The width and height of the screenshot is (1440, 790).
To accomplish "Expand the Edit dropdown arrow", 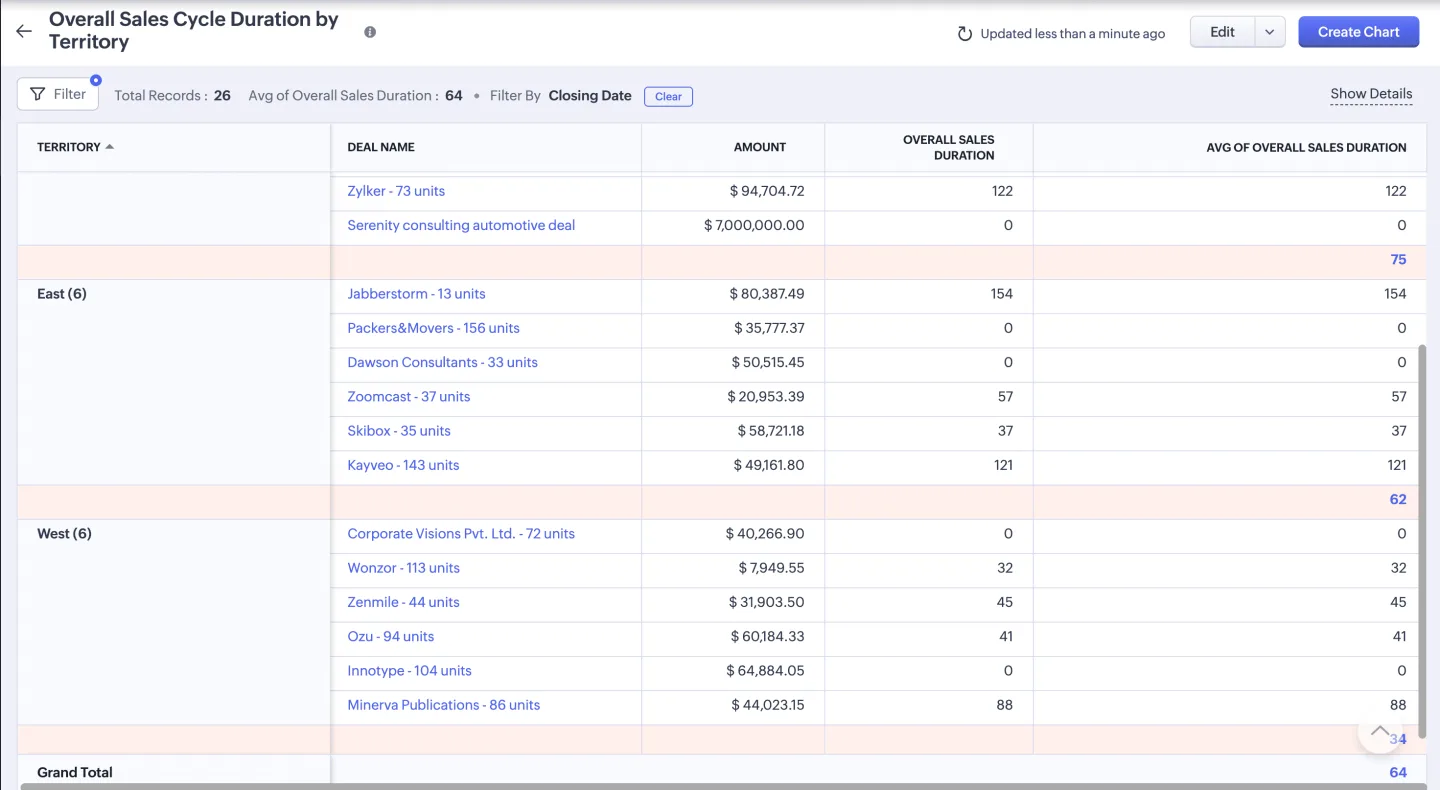I will 1269,32.
